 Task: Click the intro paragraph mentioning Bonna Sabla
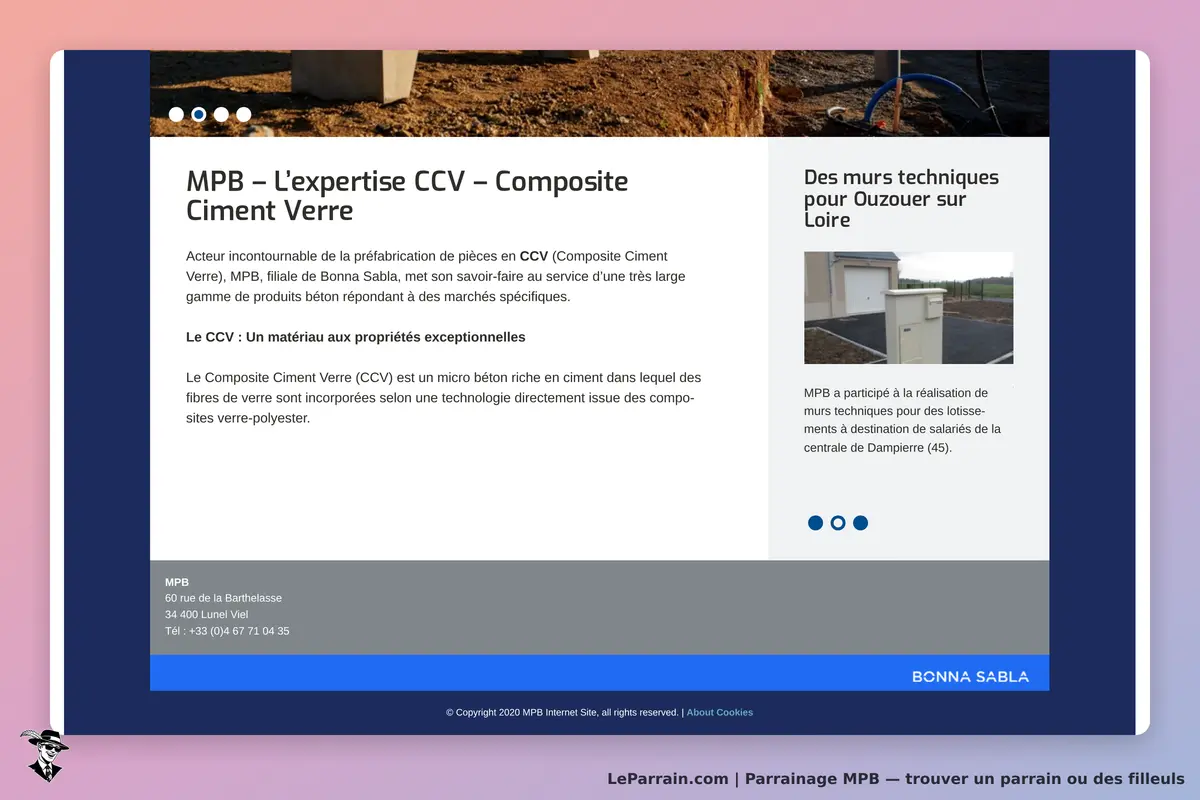pyautogui.click(x=436, y=276)
